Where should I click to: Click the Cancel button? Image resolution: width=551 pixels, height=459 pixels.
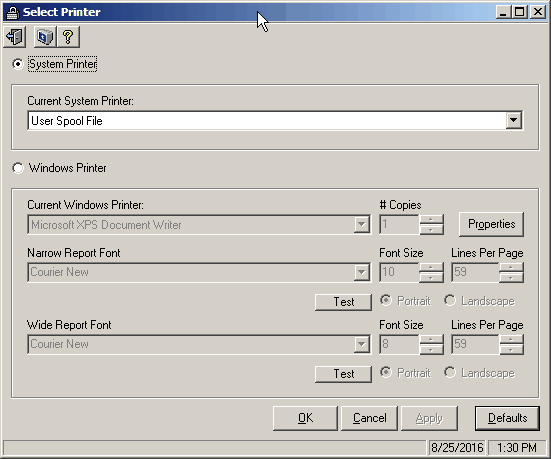[x=369, y=418]
